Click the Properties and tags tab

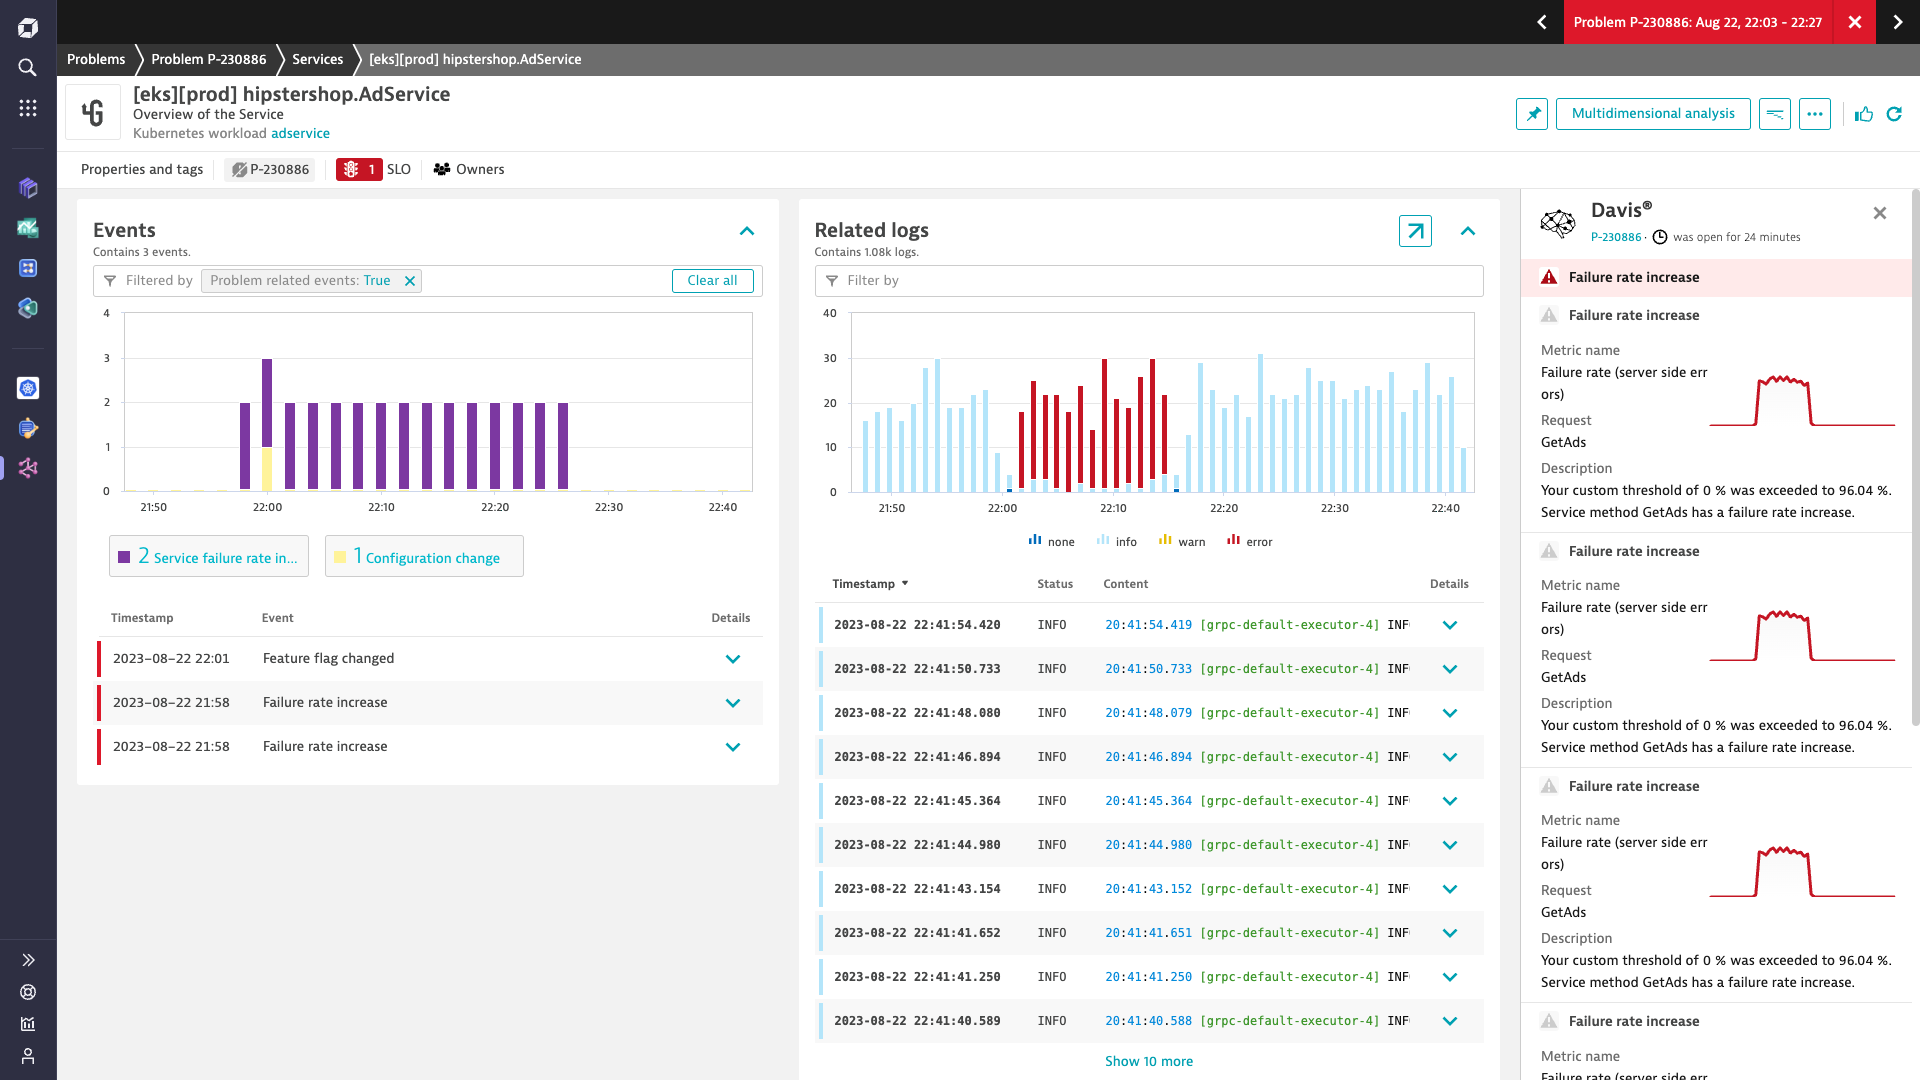pyautogui.click(x=142, y=169)
